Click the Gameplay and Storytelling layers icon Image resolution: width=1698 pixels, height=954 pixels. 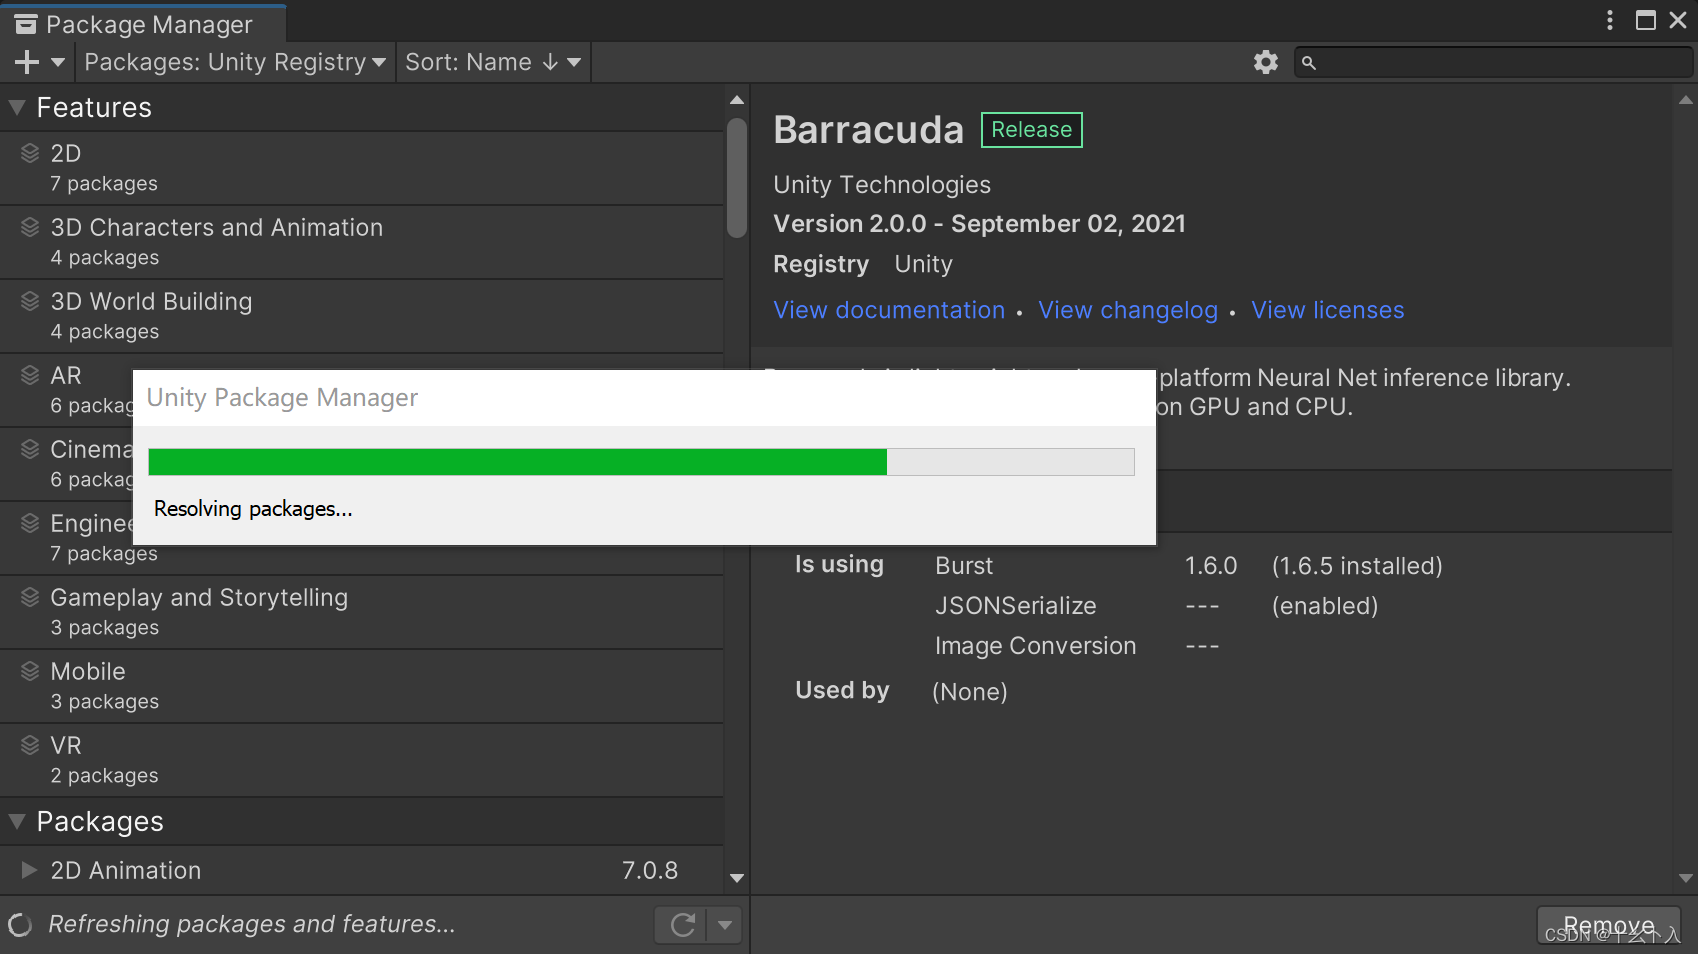point(30,597)
